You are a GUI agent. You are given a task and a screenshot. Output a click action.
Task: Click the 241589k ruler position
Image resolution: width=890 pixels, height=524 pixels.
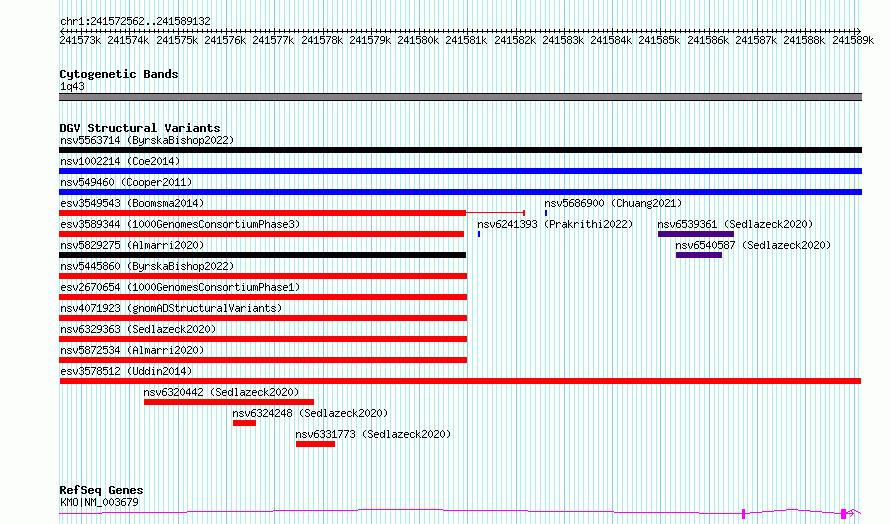853,40
